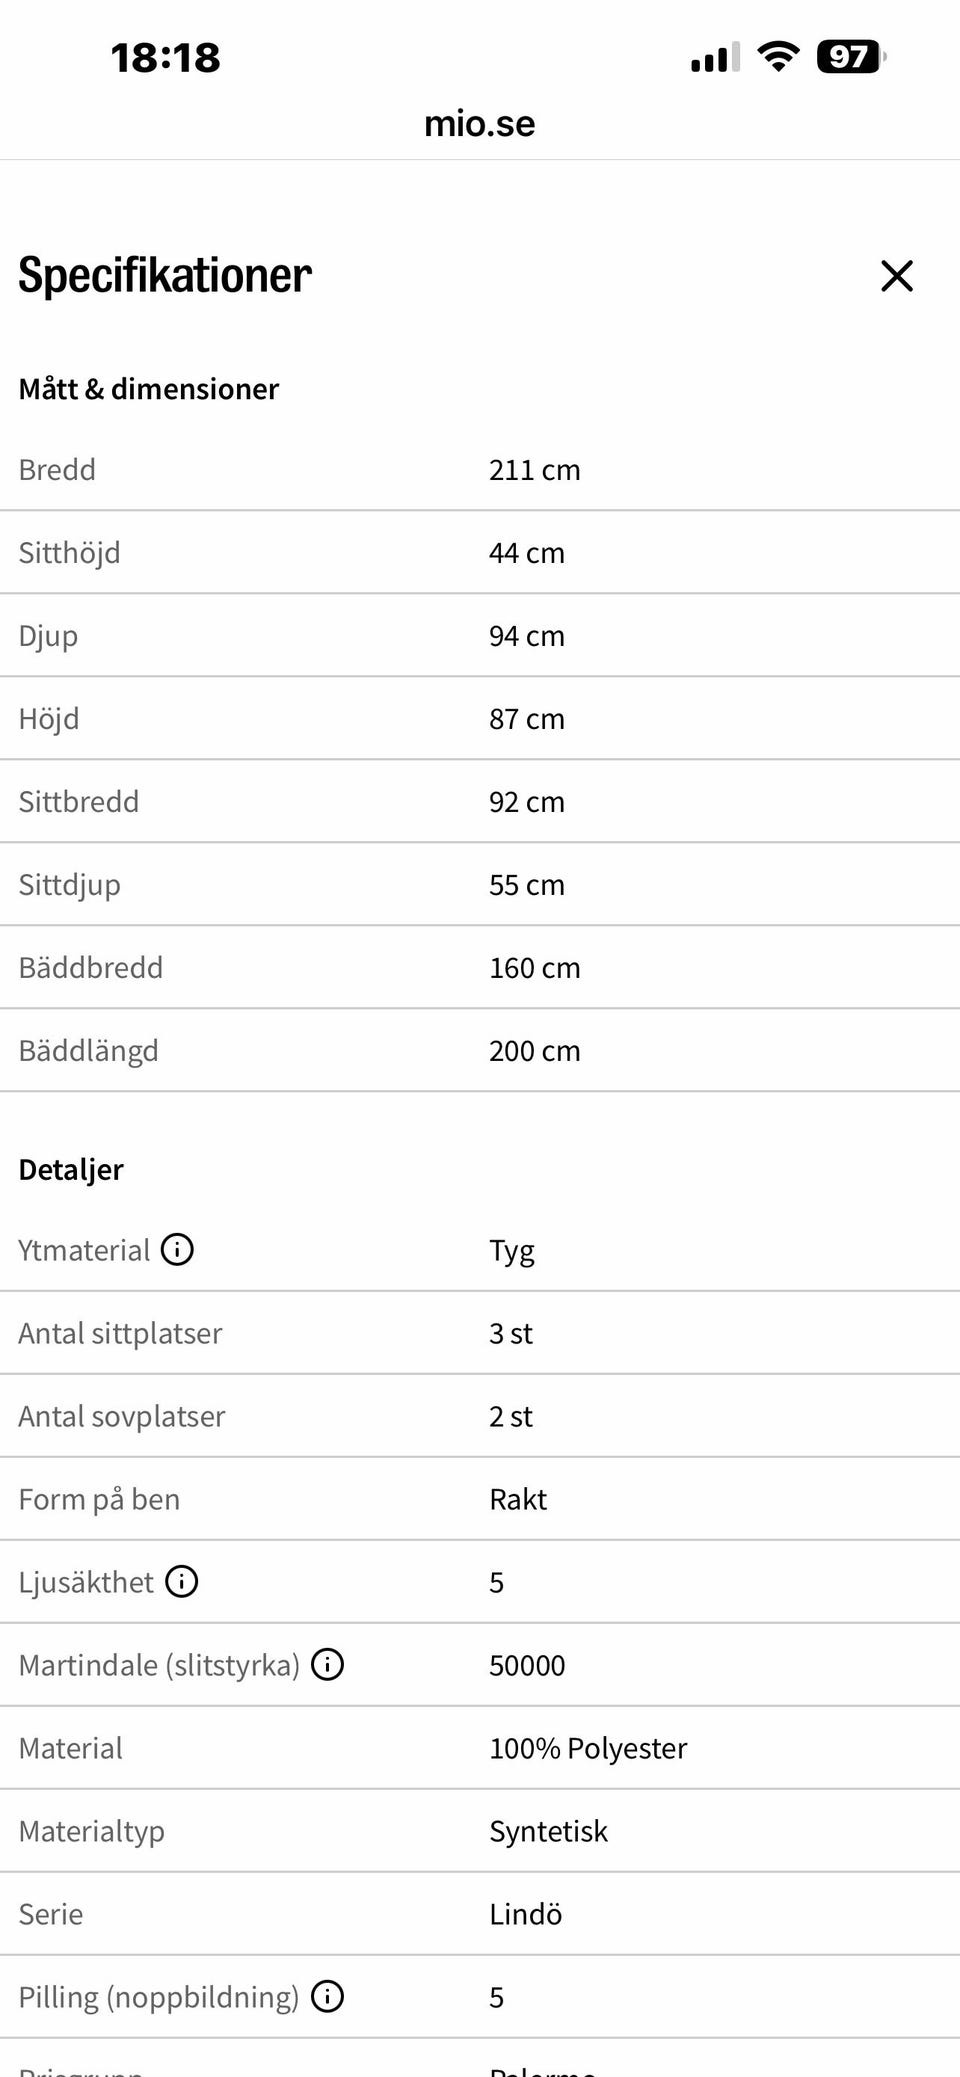Close the Specifikationer panel
Viewport: 960px width, 2077px height.
897,276
